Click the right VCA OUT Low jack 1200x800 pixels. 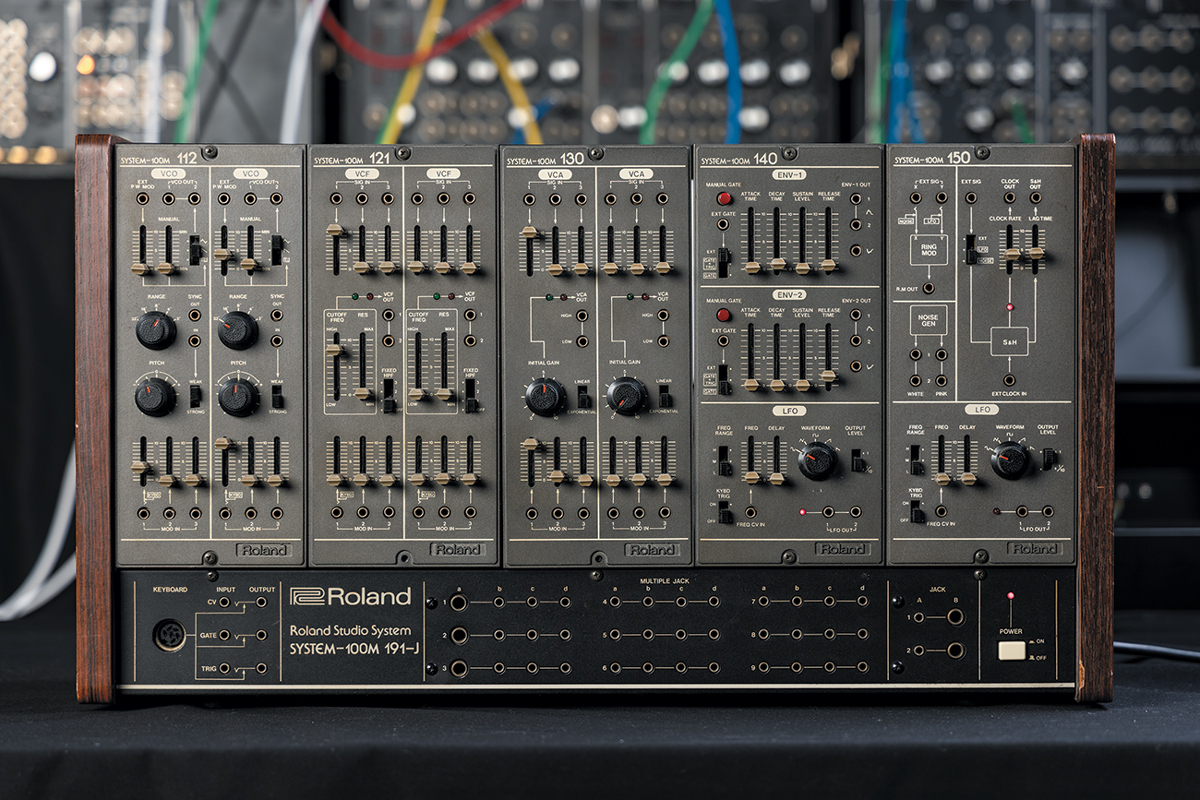(662, 342)
